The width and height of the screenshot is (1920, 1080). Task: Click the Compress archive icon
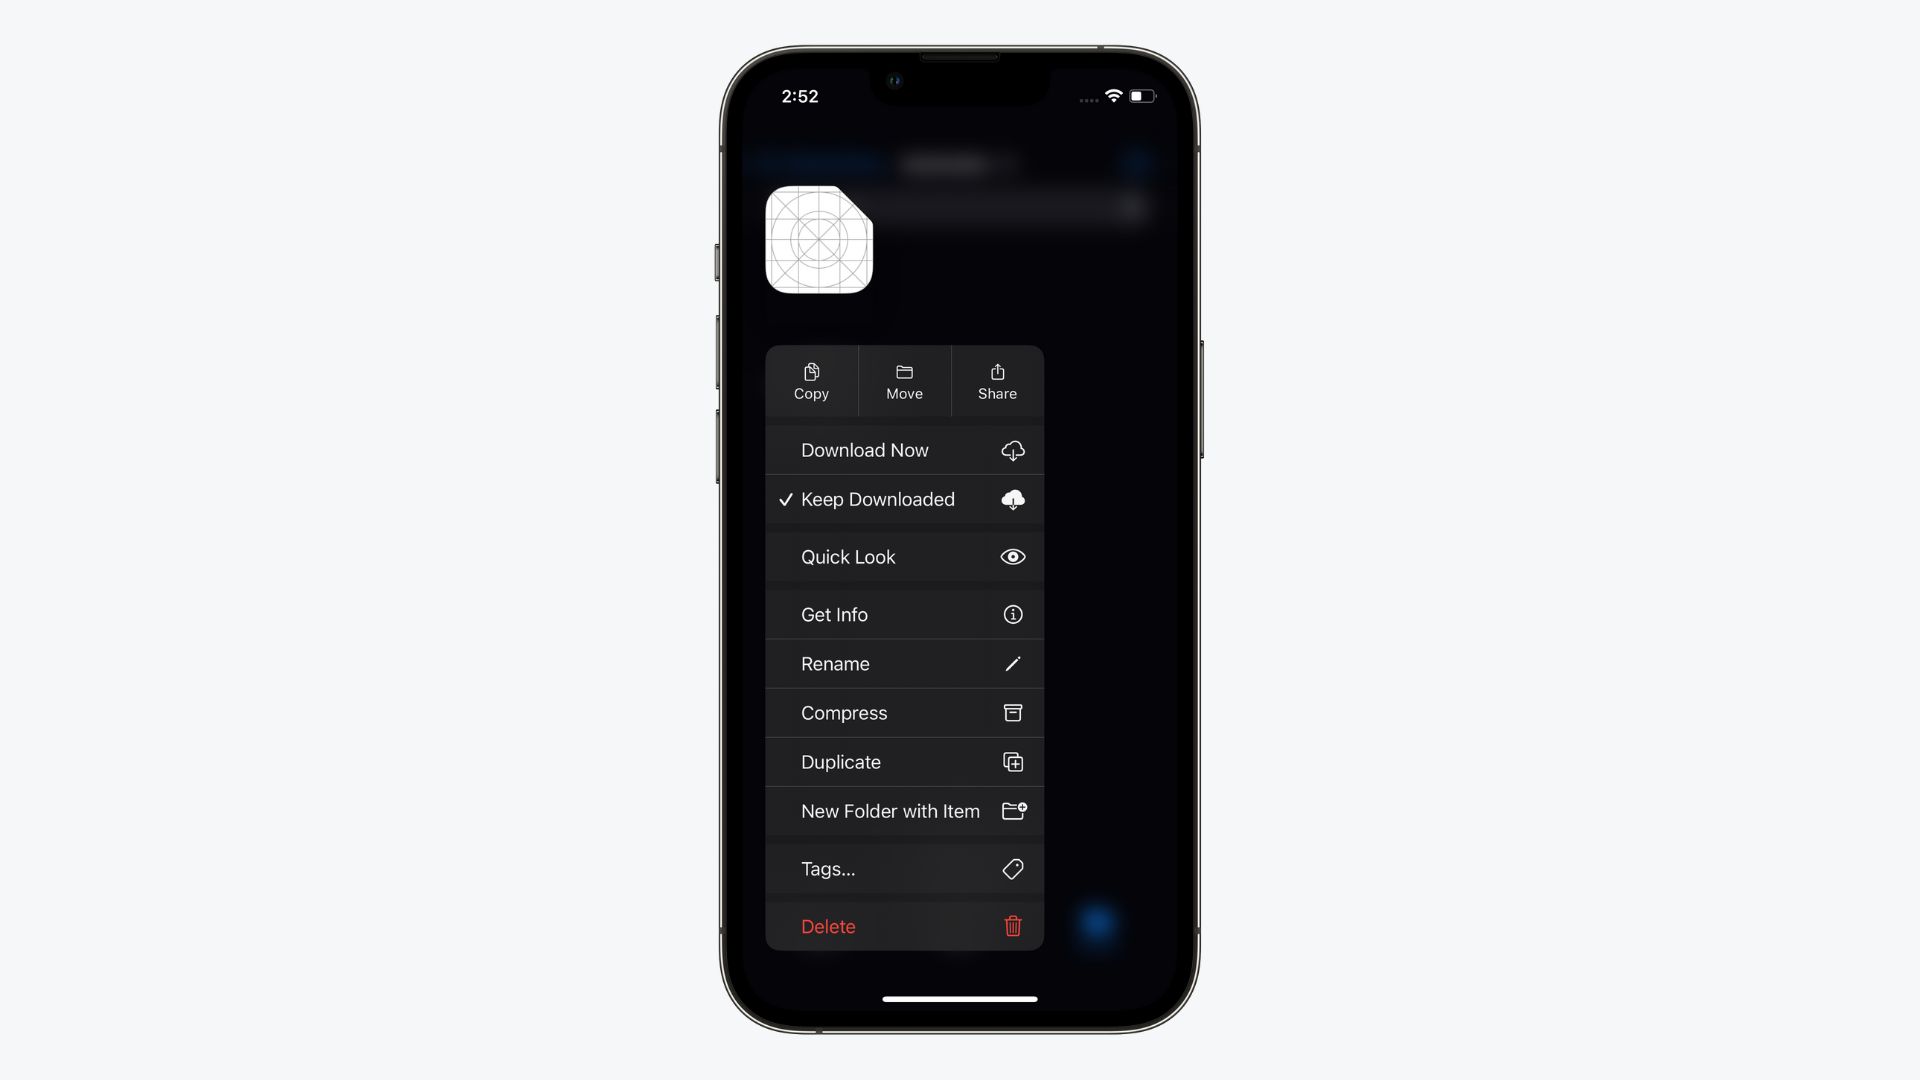[1013, 712]
